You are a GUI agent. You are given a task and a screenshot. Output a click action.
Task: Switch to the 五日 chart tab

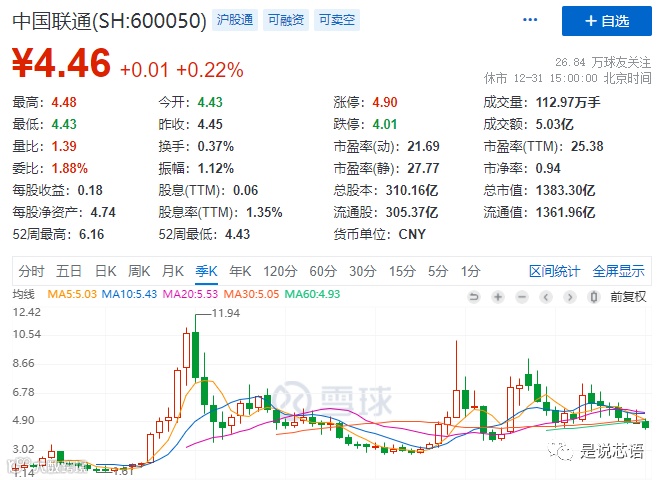point(69,271)
